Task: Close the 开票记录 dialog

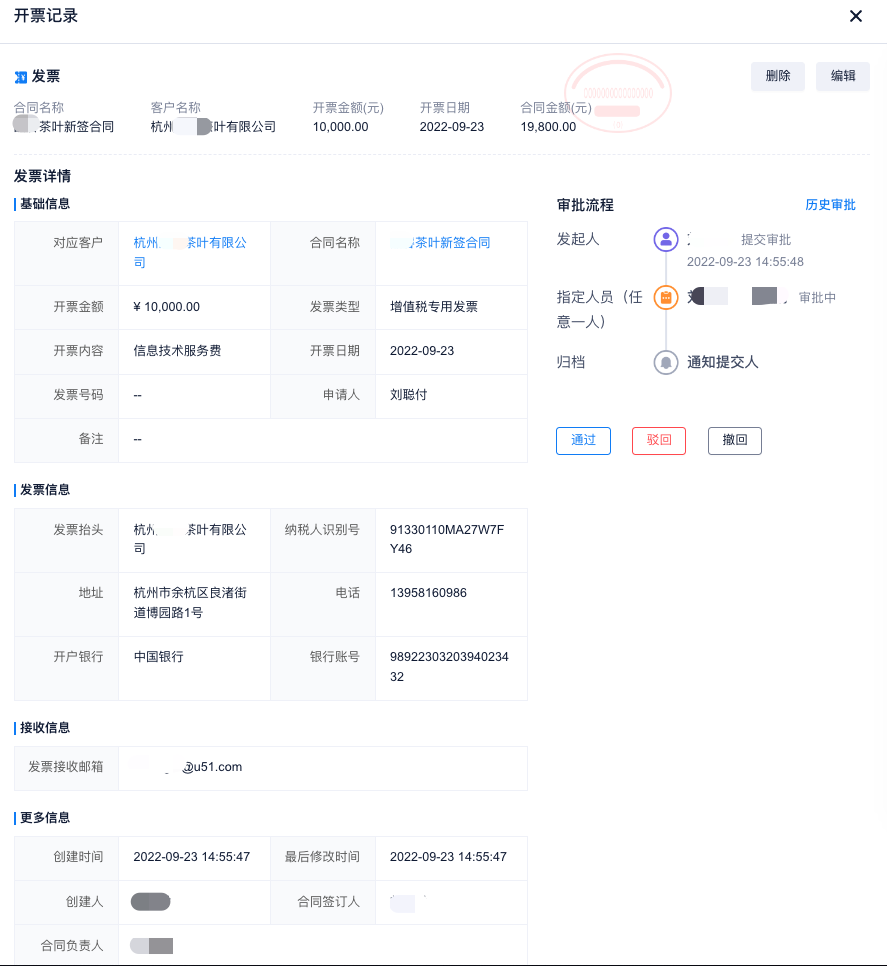Action: 855,16
